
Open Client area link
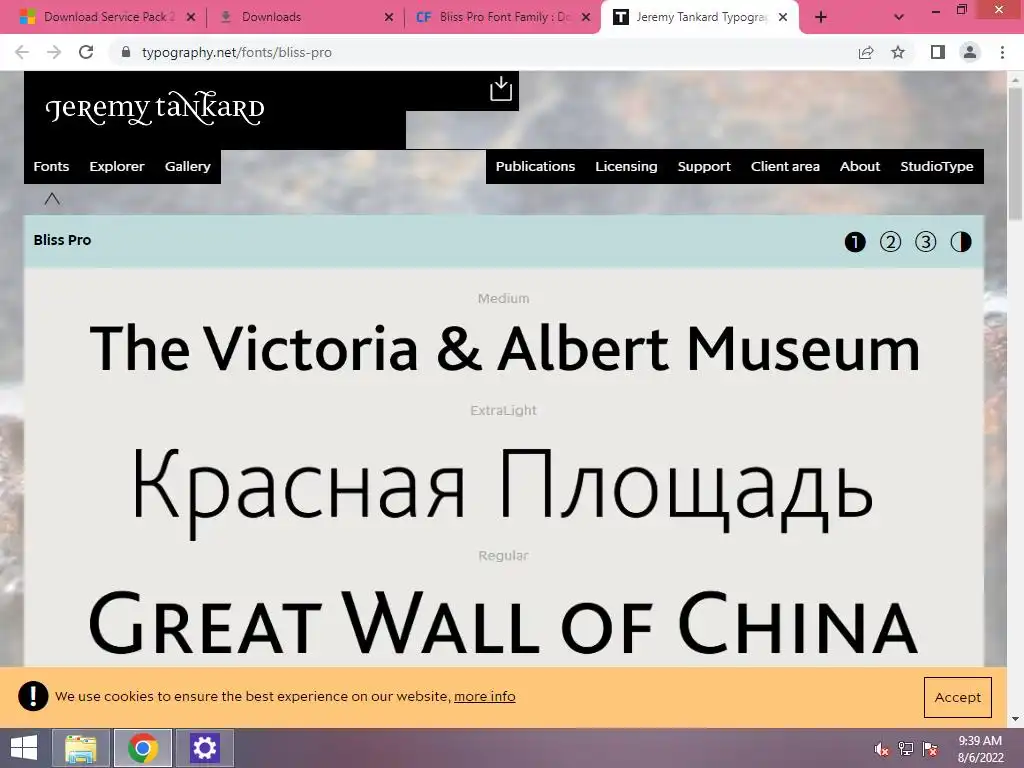[x=785, y=167]
